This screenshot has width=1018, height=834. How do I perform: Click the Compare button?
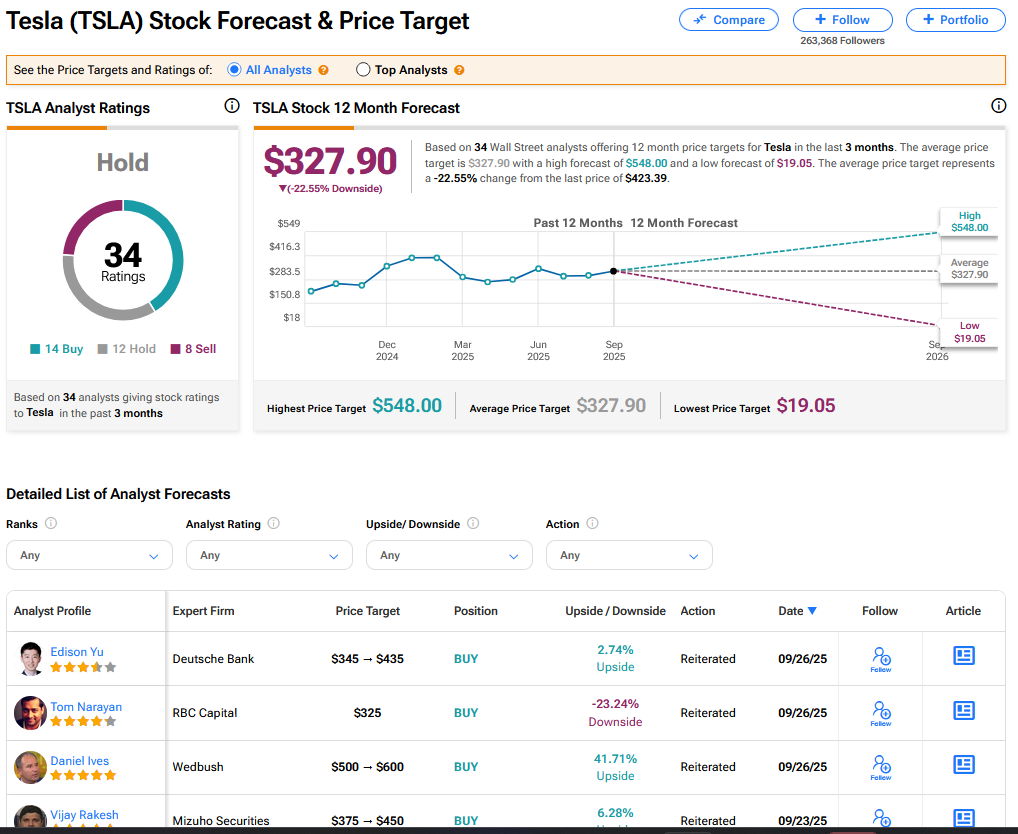728,19
